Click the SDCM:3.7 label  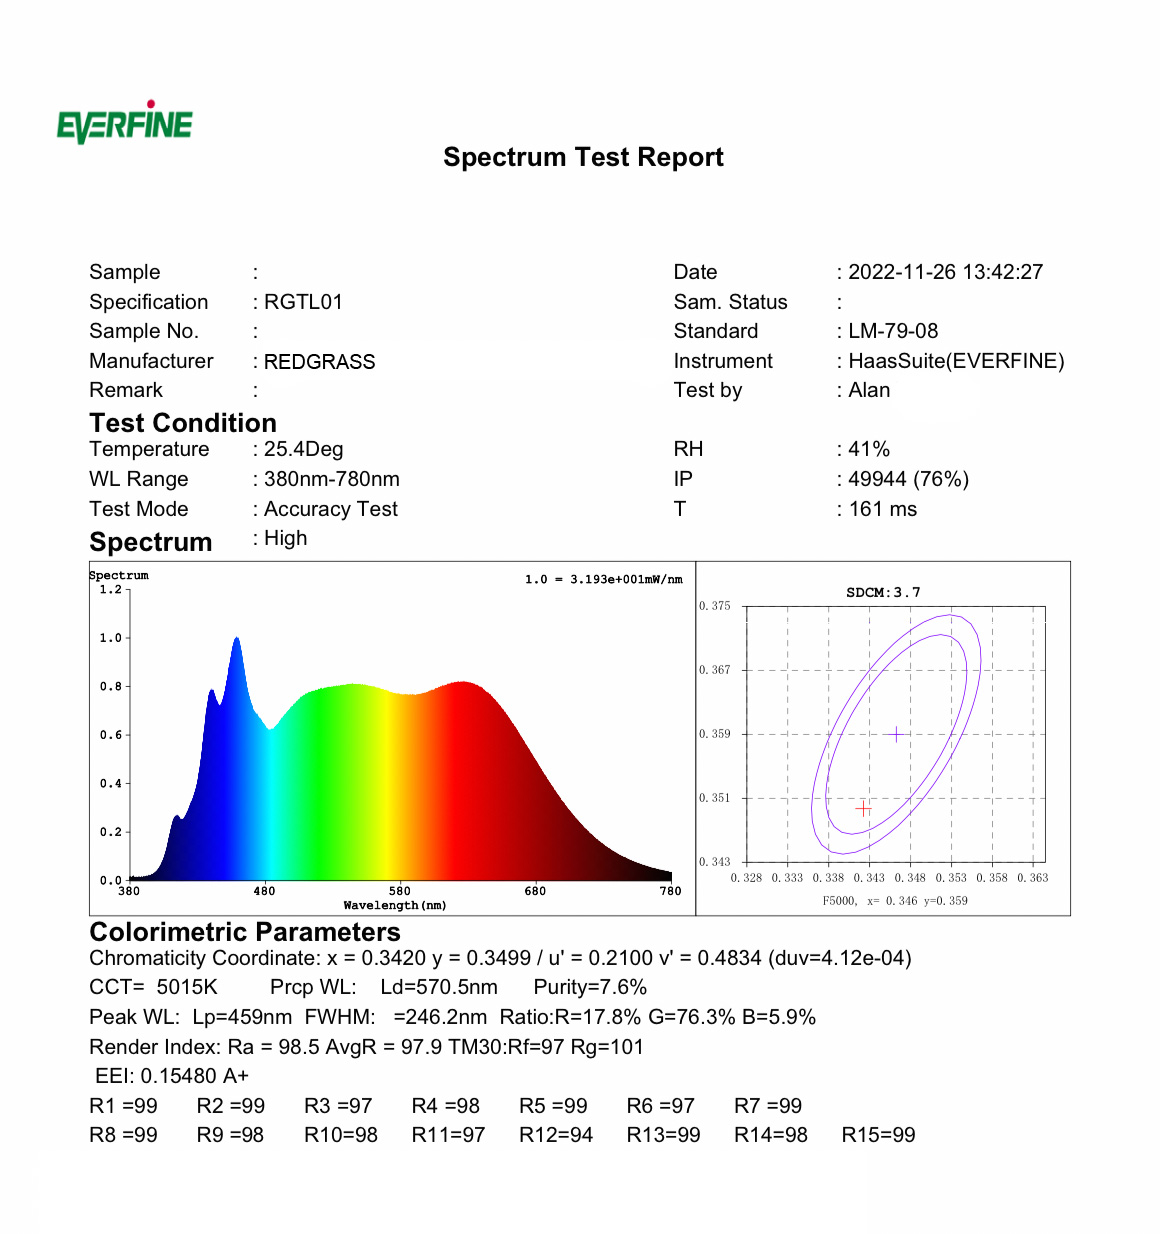coord(883,592)
